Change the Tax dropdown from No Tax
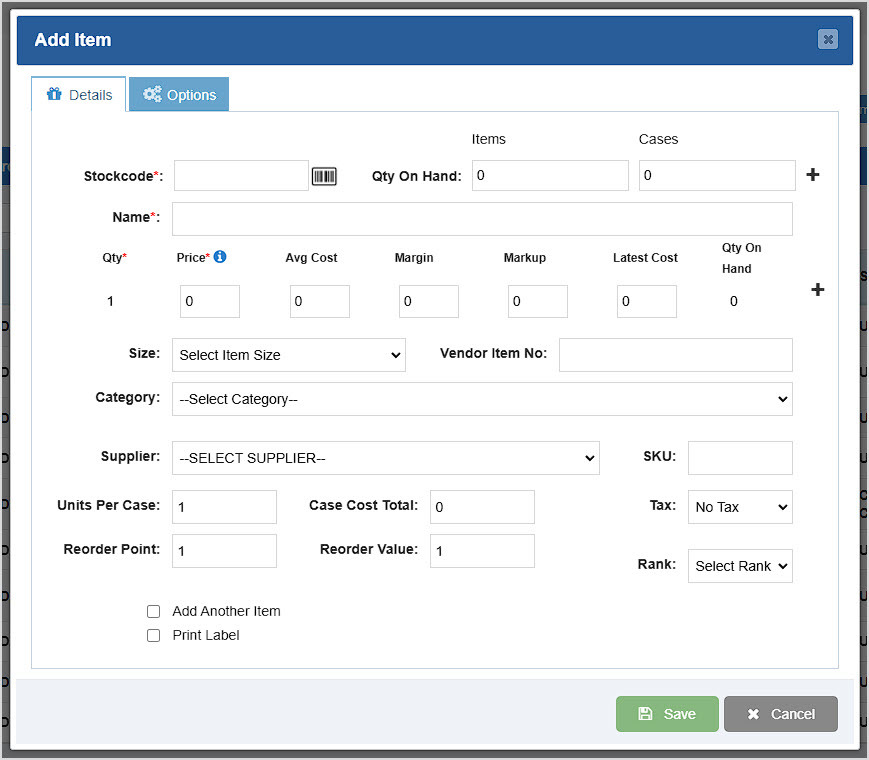 (739, 507)
